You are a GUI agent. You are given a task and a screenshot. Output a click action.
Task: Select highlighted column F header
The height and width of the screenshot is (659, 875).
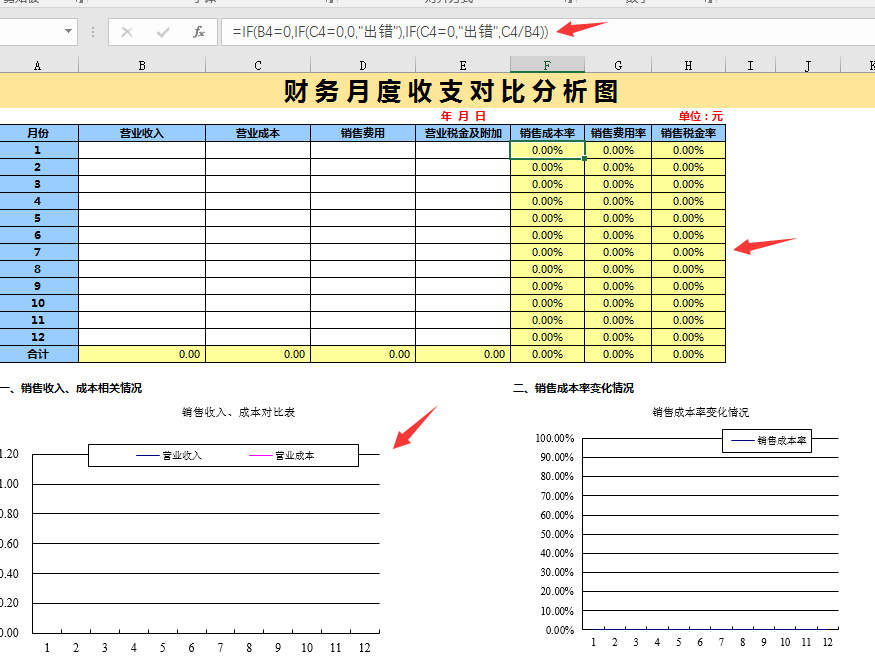pyautogui.click(x=547, y=65)
